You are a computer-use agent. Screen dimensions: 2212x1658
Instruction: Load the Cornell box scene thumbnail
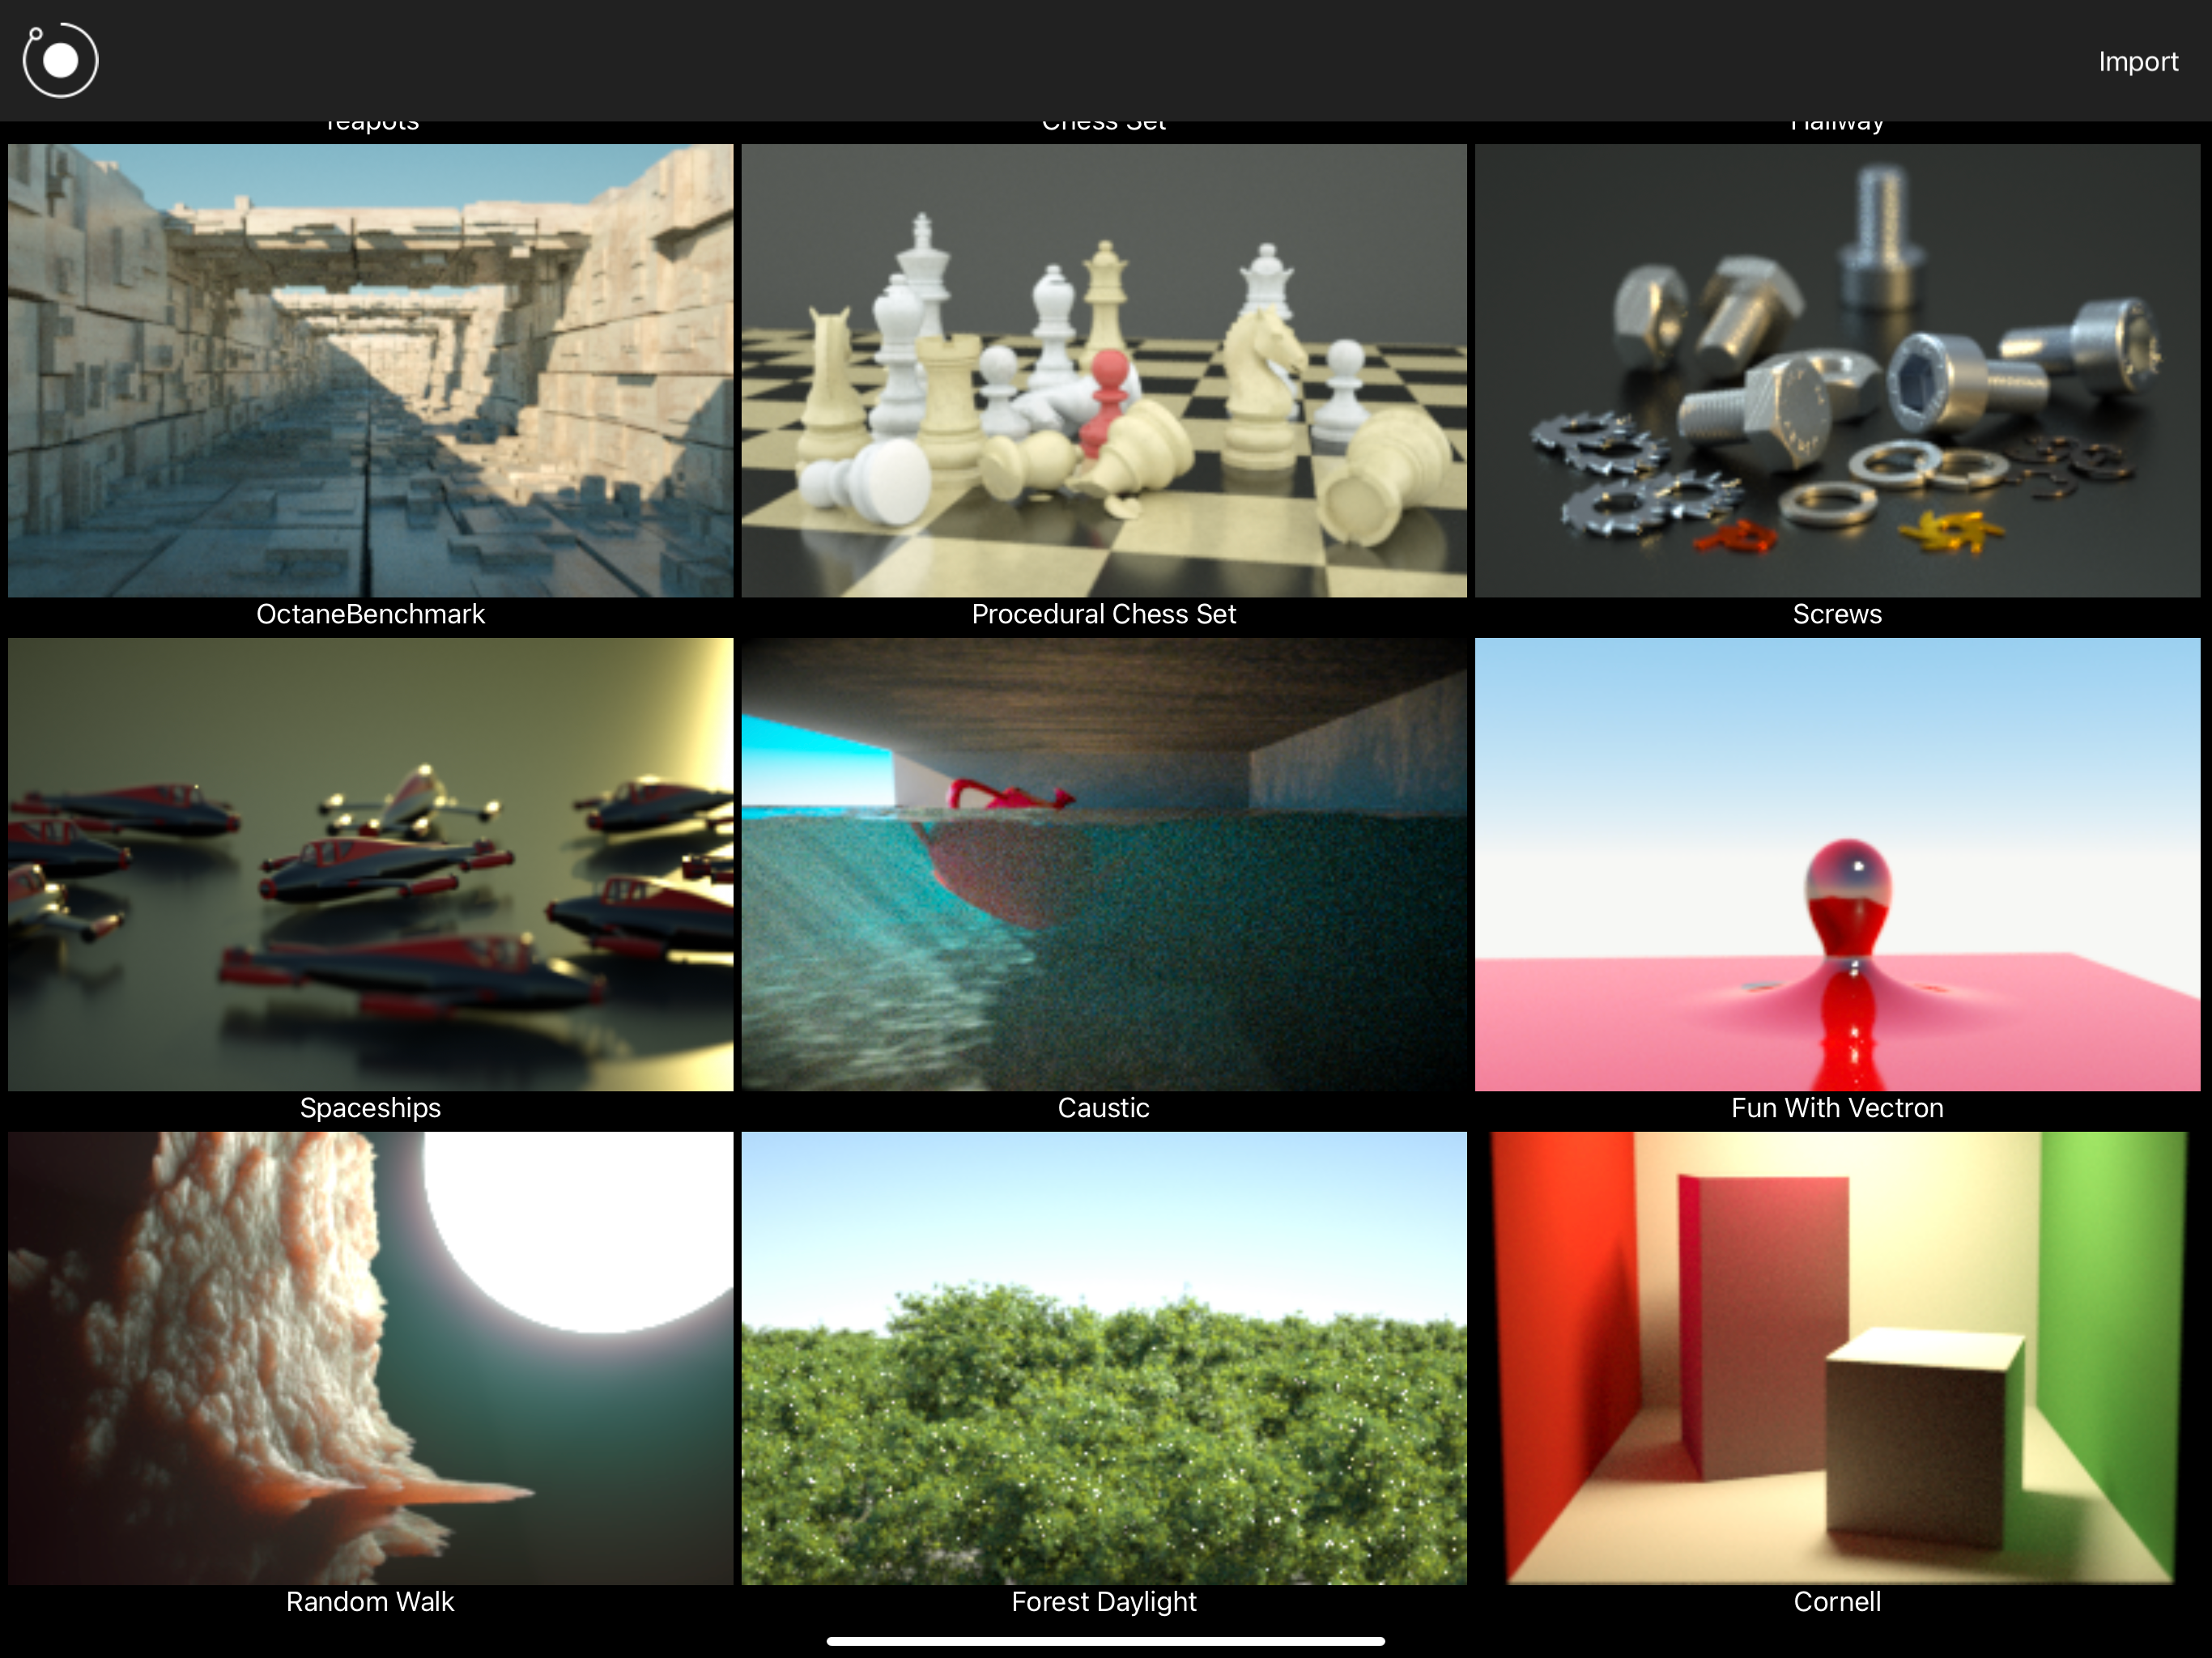pos(1837,1357)
